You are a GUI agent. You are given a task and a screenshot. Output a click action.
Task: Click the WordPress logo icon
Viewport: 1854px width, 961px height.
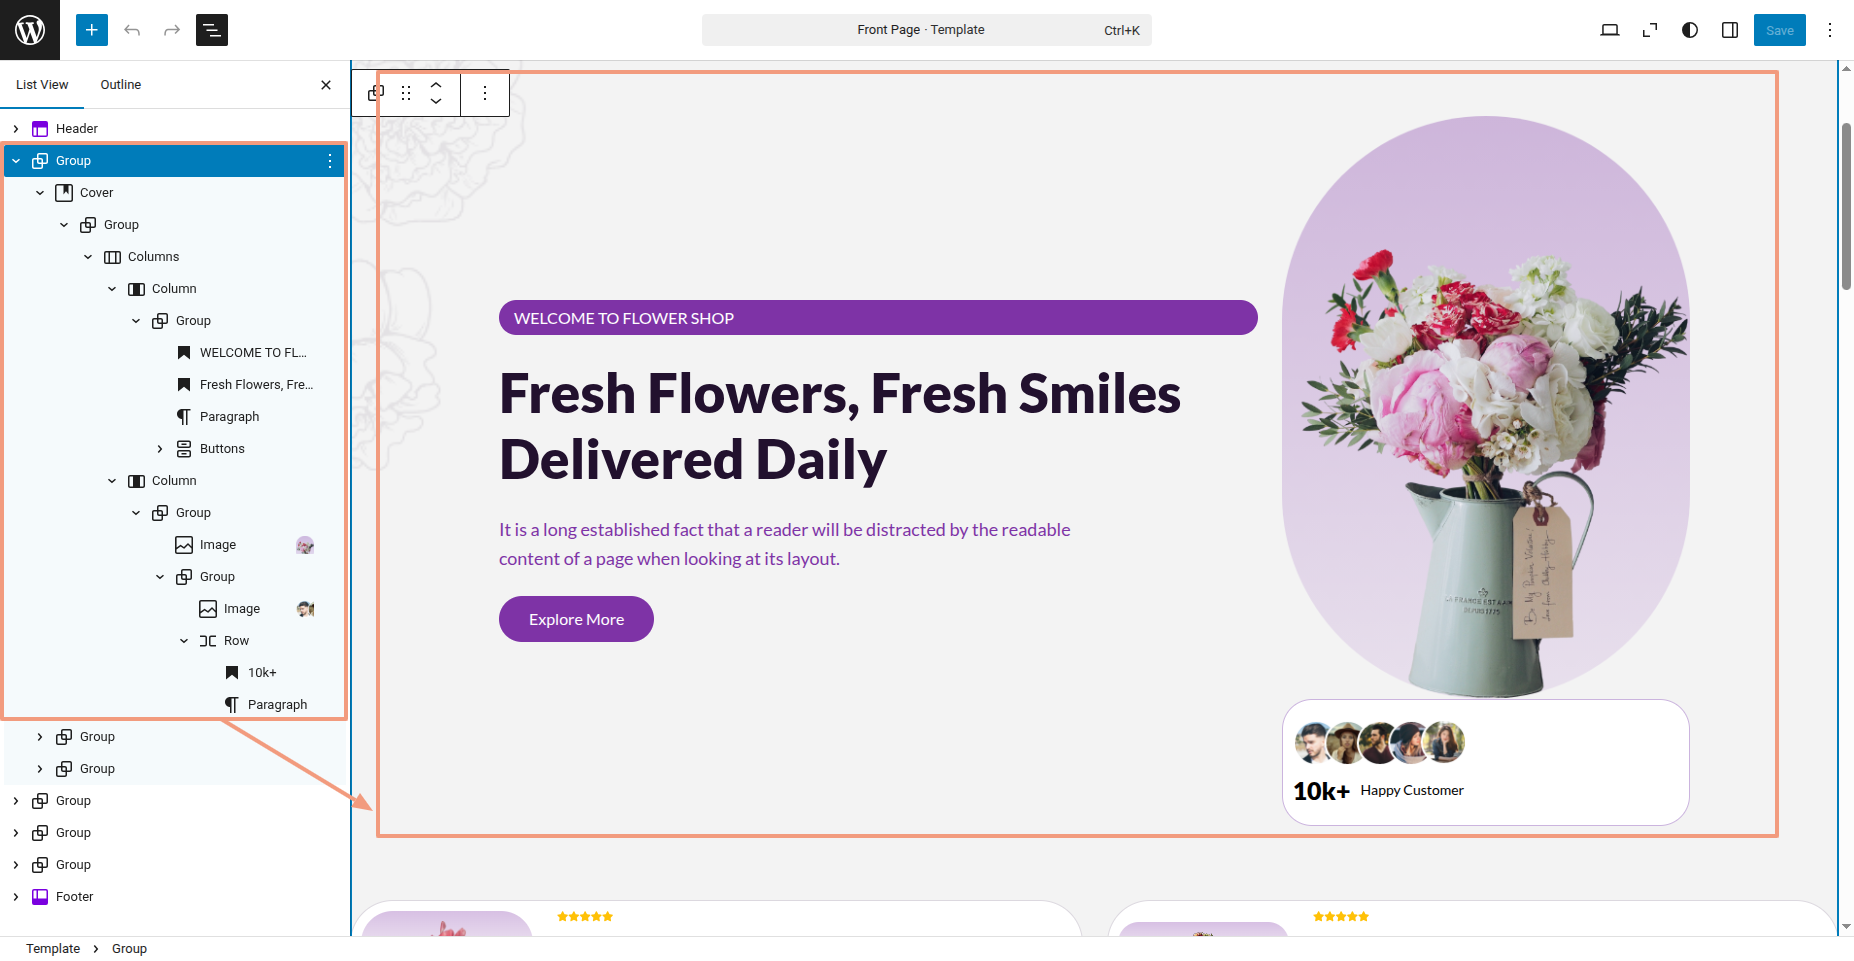click(x=30, y=30)
